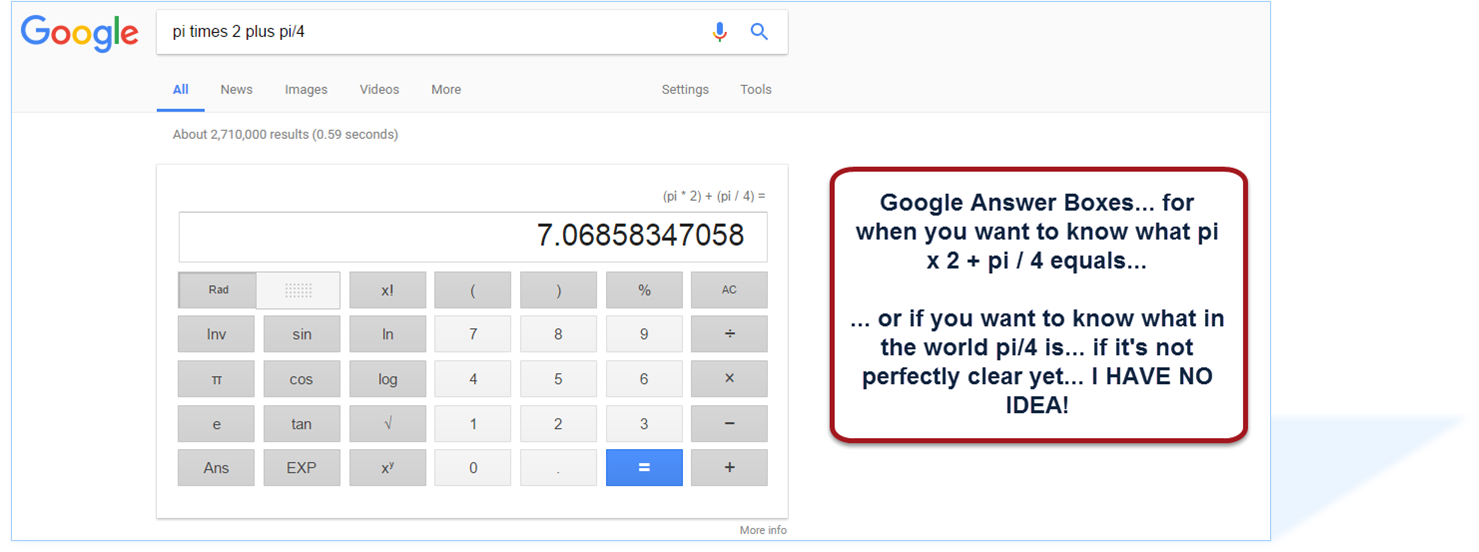Expand the search Tools options
Image resolution: width=1479 pixels, height=552 pixels.
coord(756,90)
